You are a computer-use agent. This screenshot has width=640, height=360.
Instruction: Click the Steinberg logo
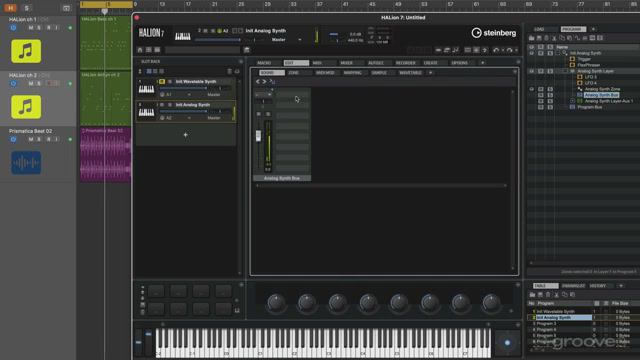[493, 33]
